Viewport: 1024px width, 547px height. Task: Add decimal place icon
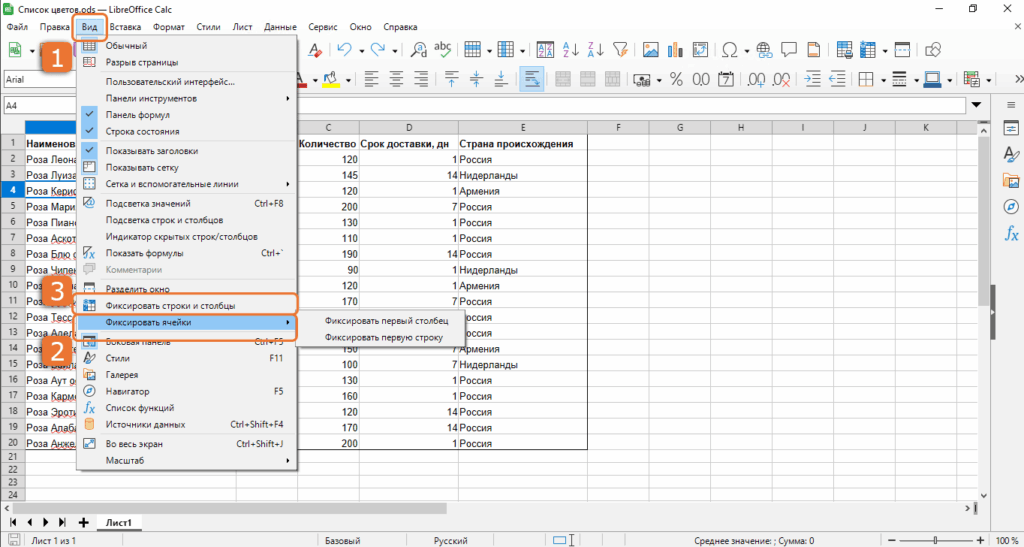point(756,80)
